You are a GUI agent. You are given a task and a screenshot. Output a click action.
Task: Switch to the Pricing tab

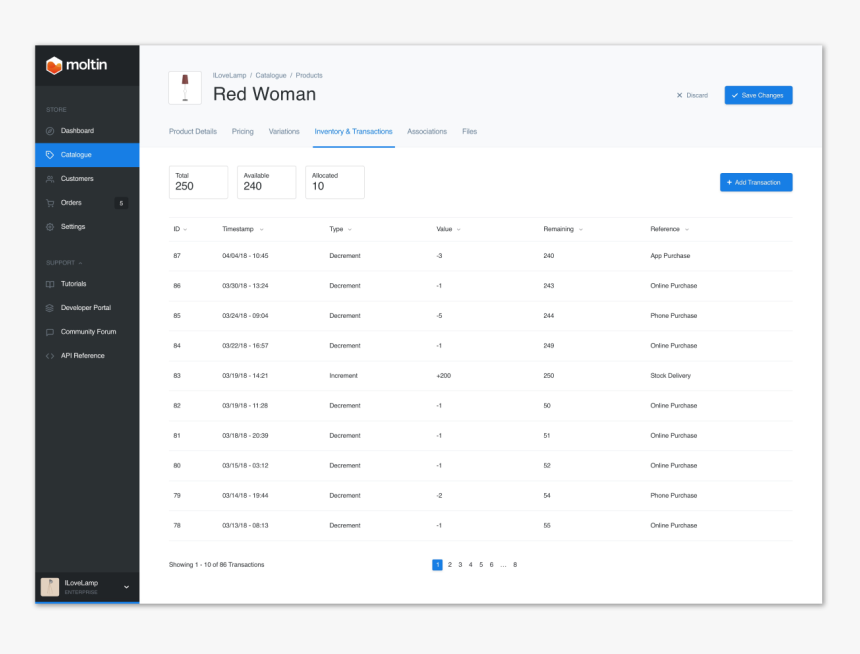click(x=242, y=132)
